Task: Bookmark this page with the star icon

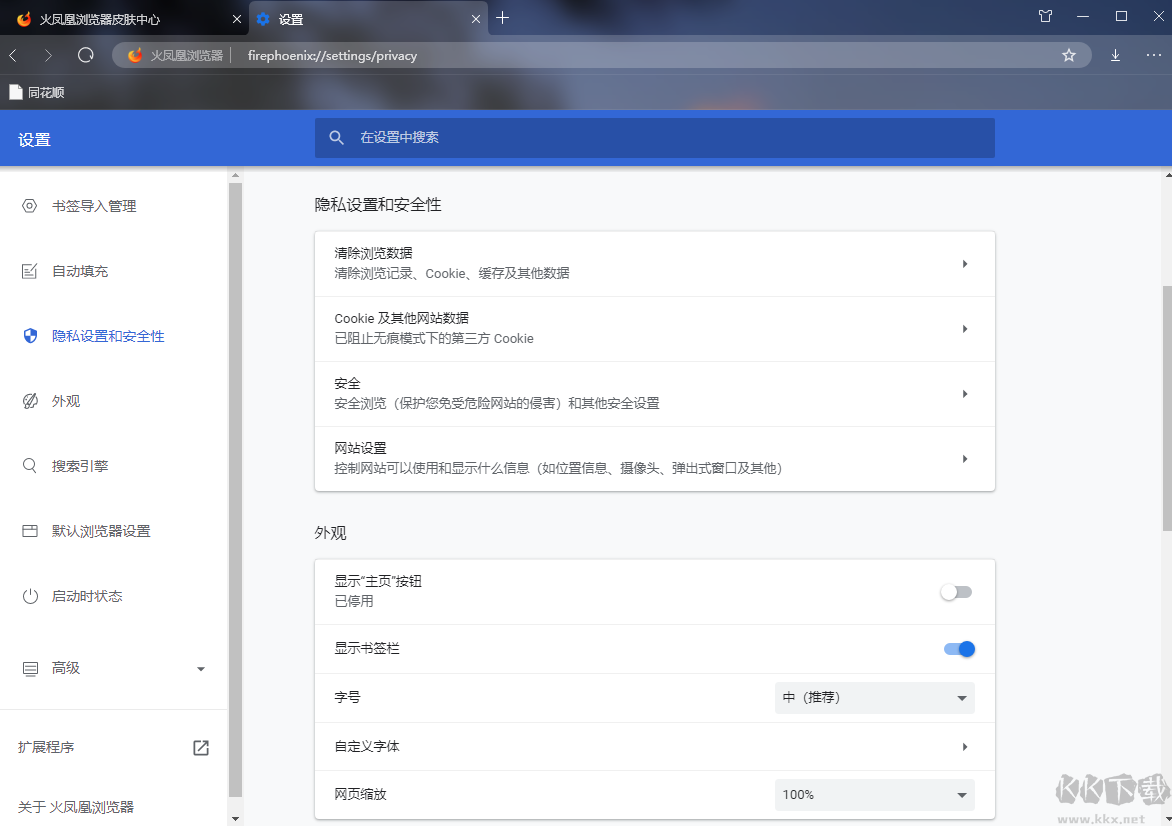Action: point(1070,55)
